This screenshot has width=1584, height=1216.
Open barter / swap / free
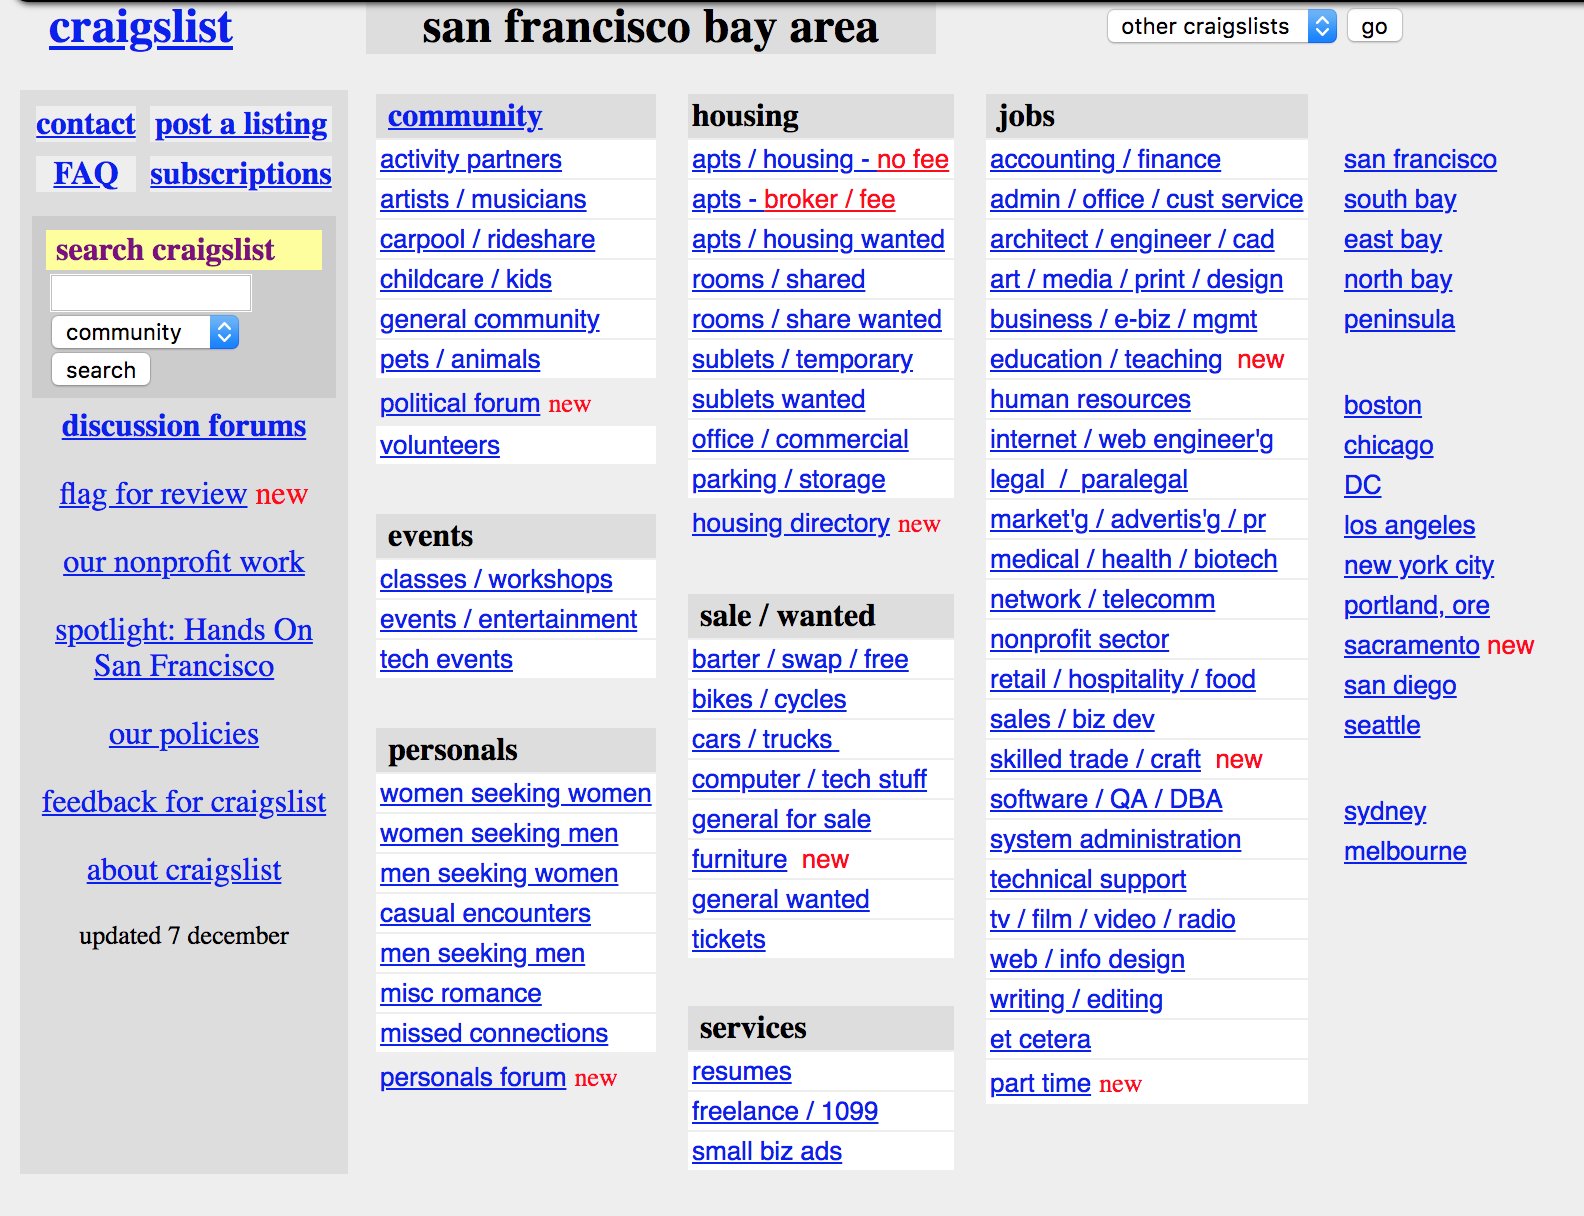point(800,659)
